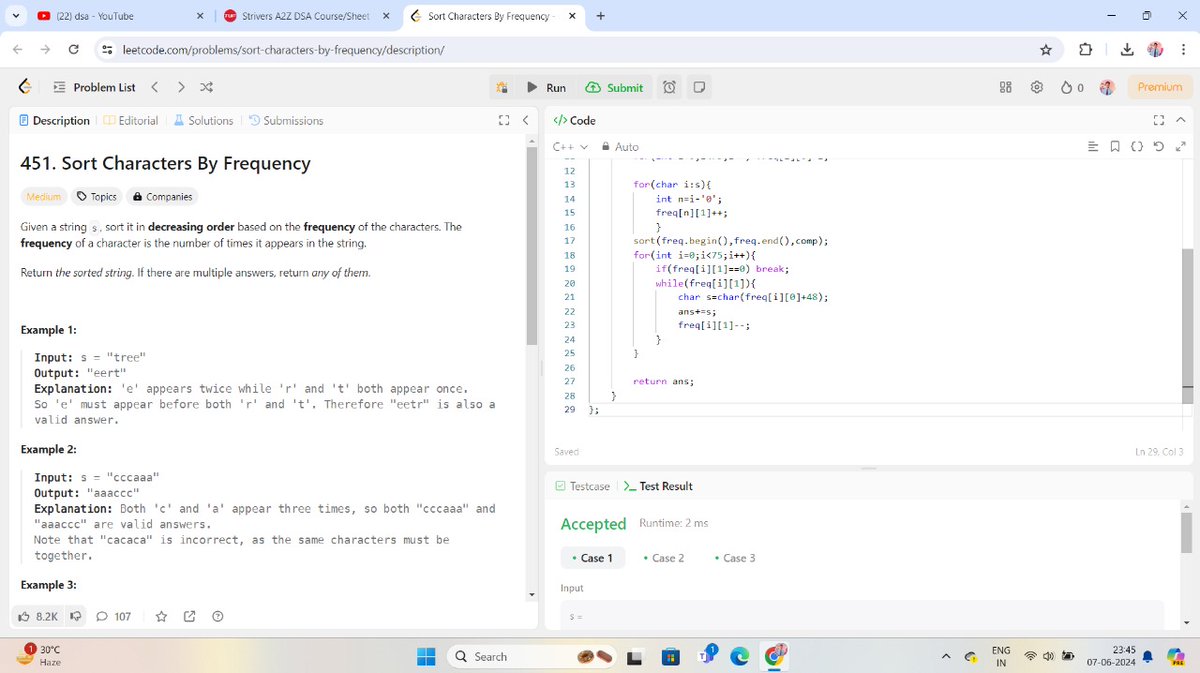1200x673 pixels.
Task: Maximize the Description panel
Action: click(x=504, y=120)
